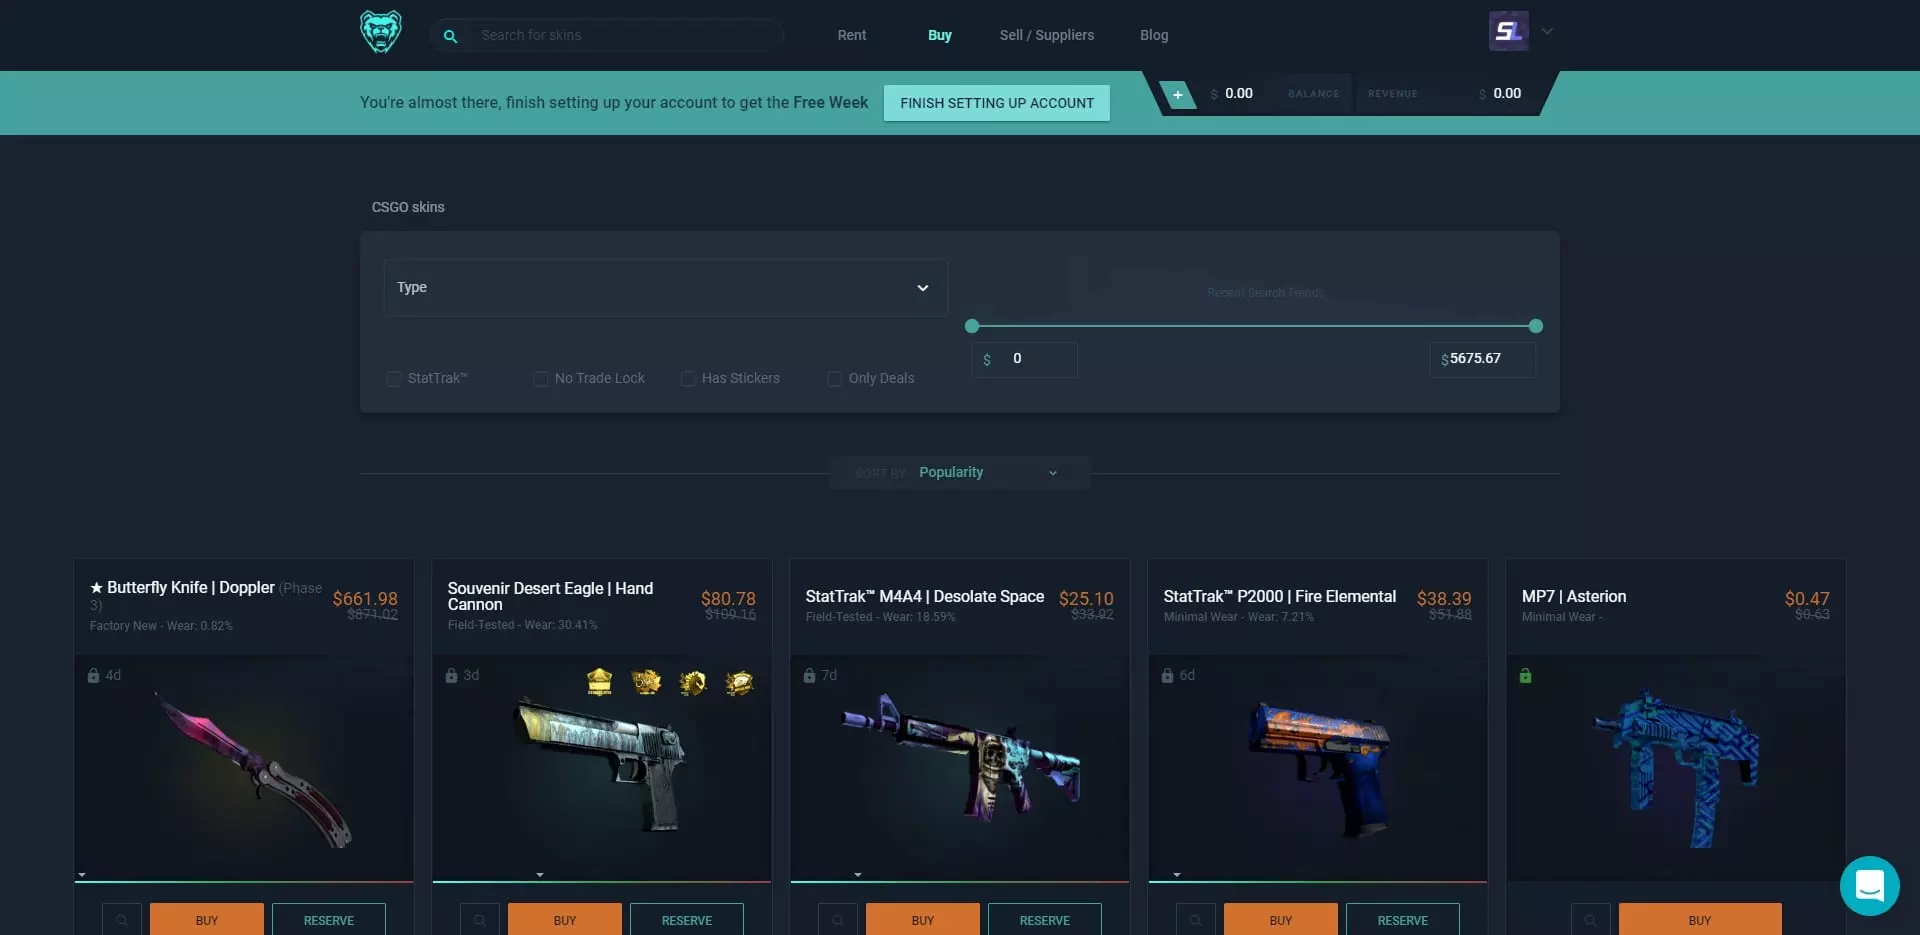
Task: Expand Butterfly Knife wear bar arrow
Action: point(82,875)
